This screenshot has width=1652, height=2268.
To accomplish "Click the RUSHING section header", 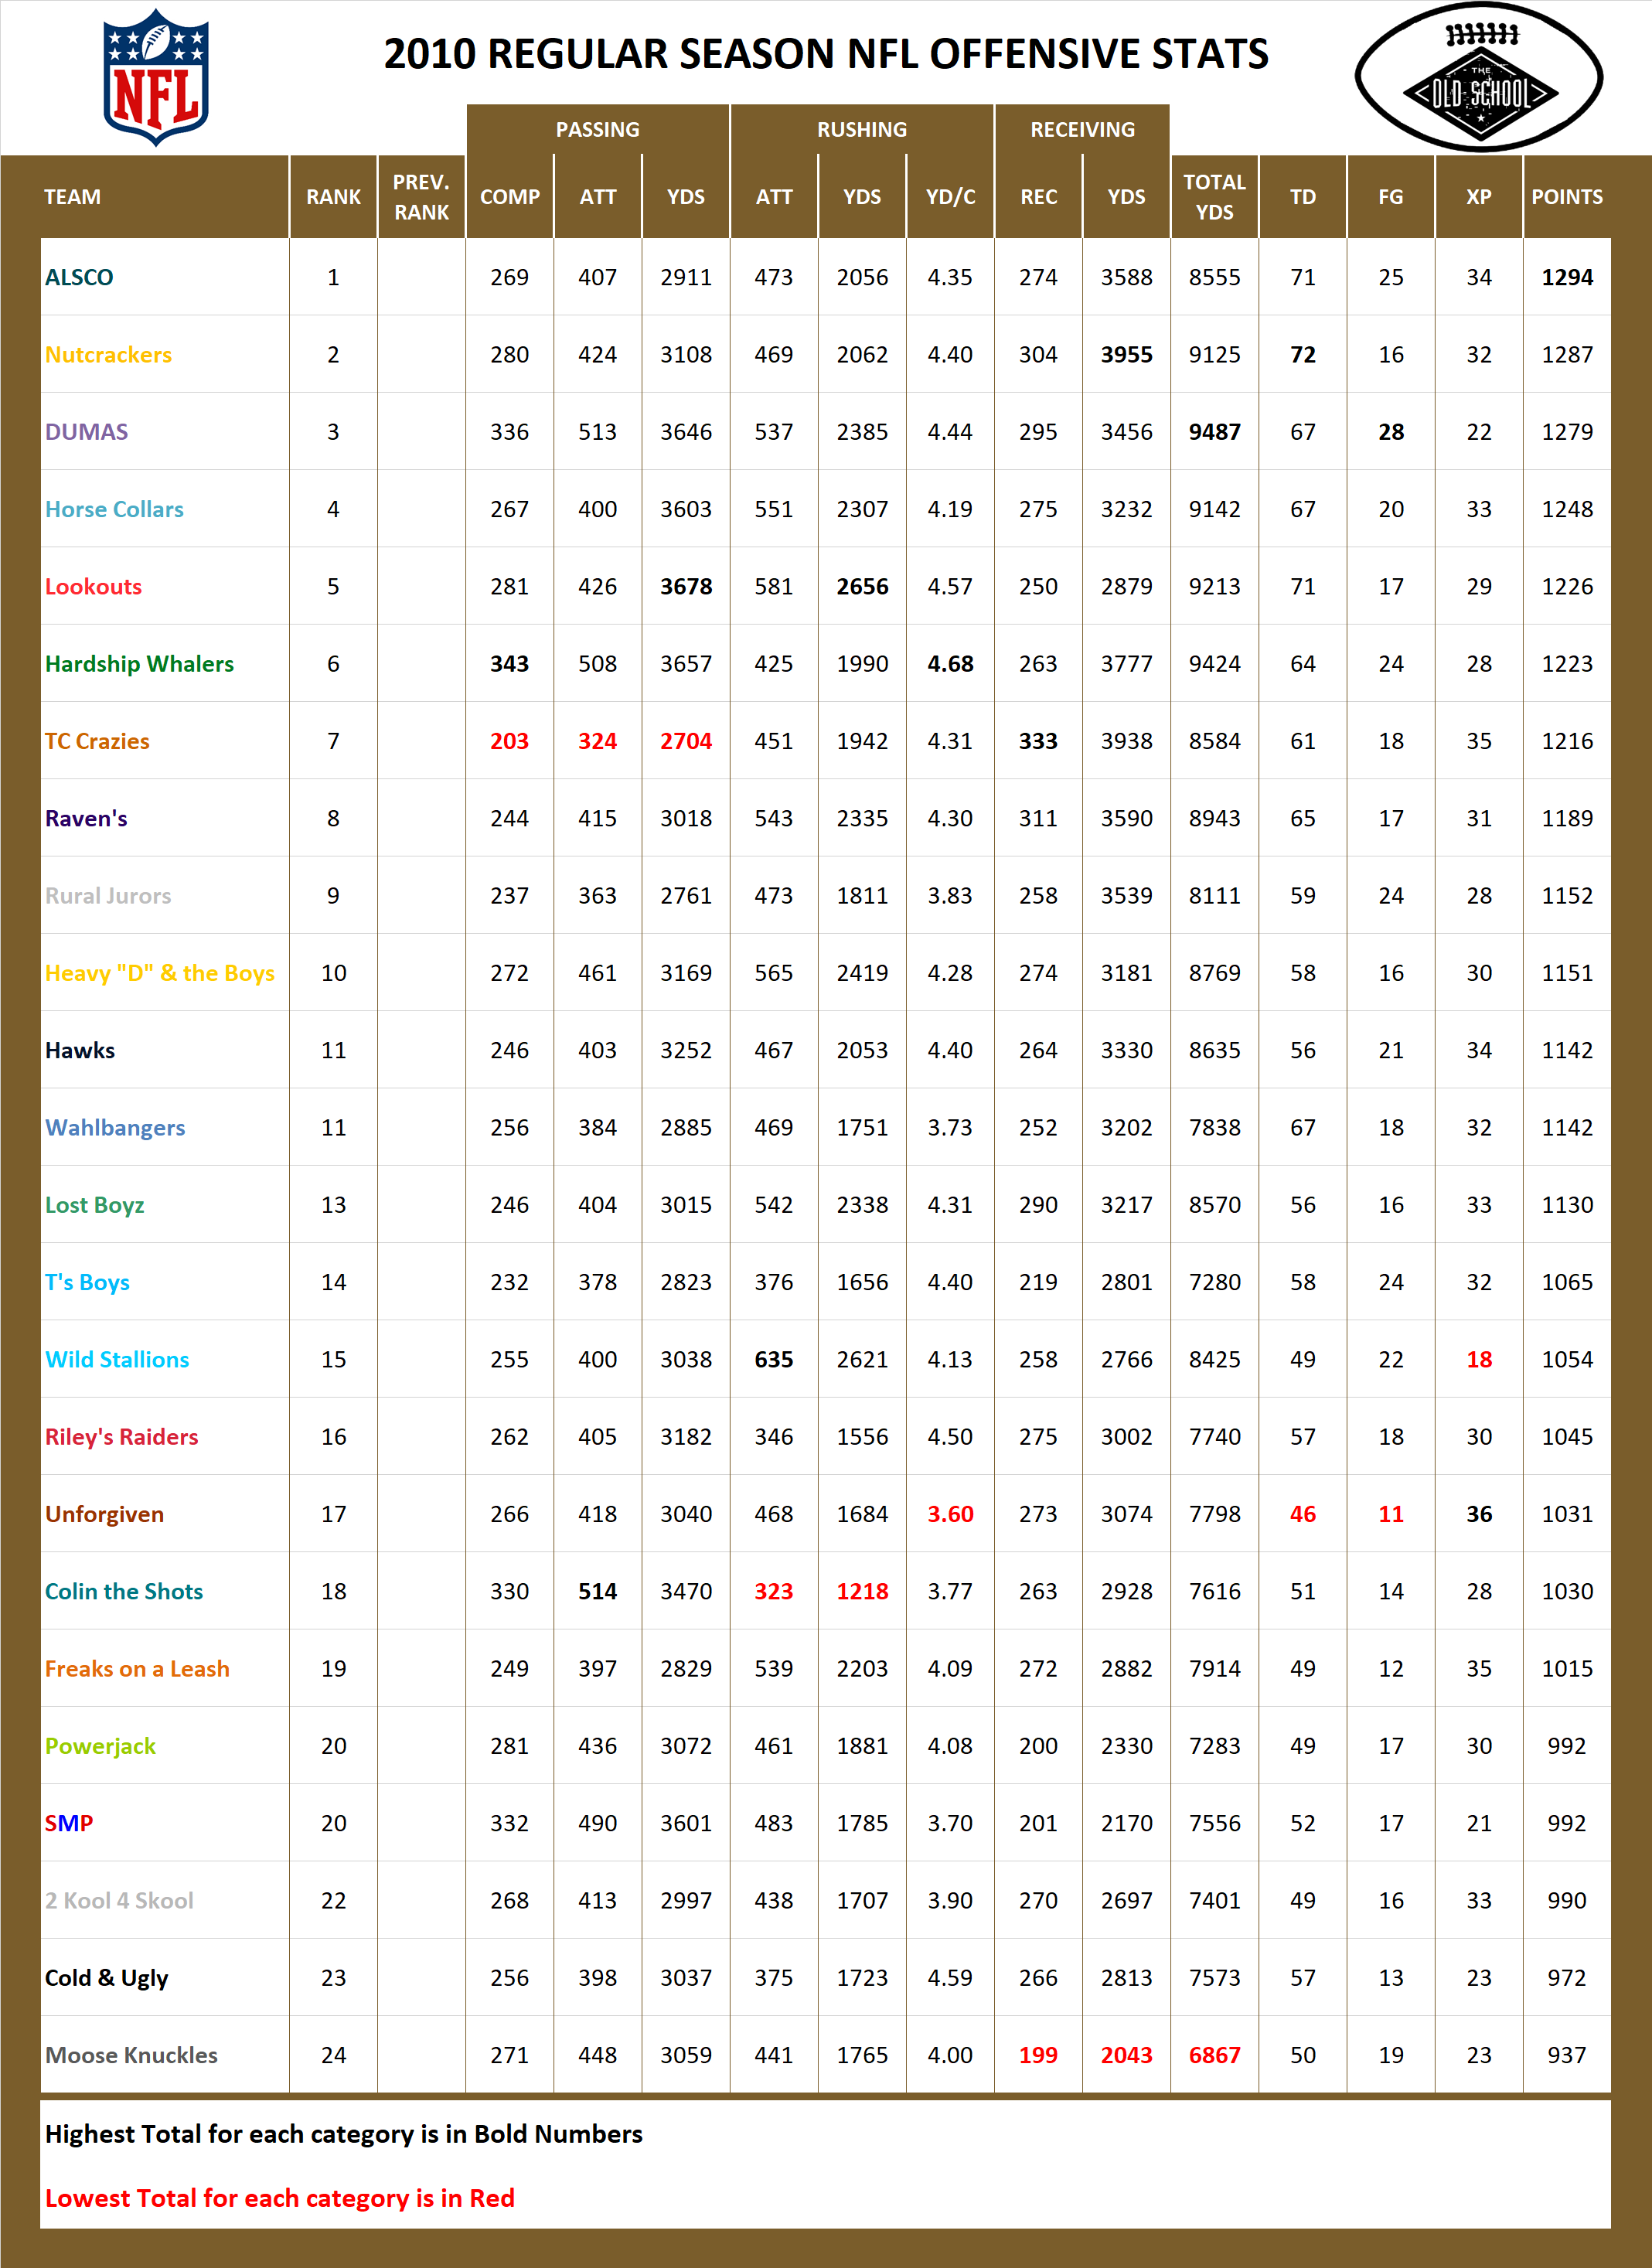I will tap(863, 130).
